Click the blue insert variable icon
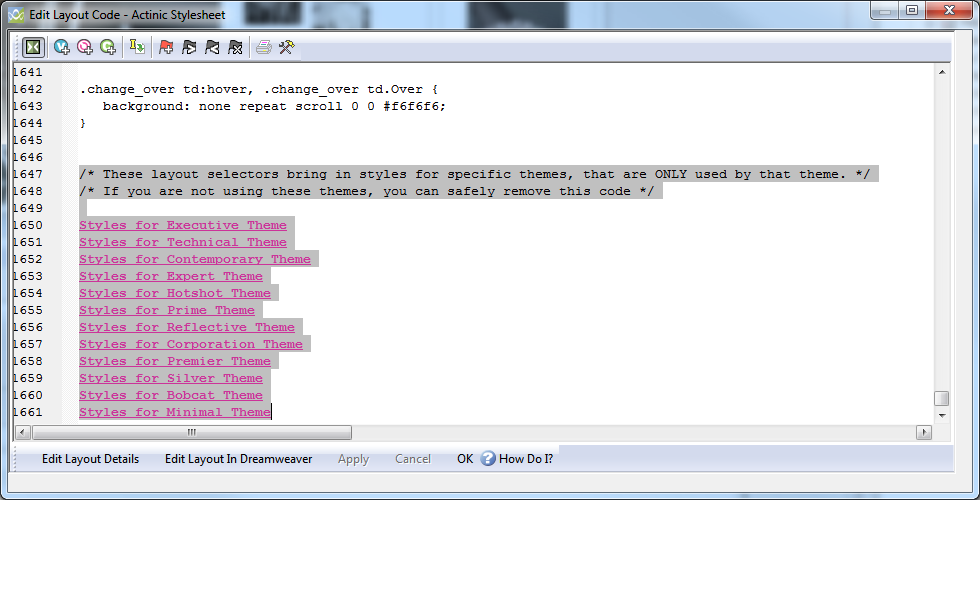Image resolution: width=980 pixels, height=600 pixels. click(x=62, y=47)
